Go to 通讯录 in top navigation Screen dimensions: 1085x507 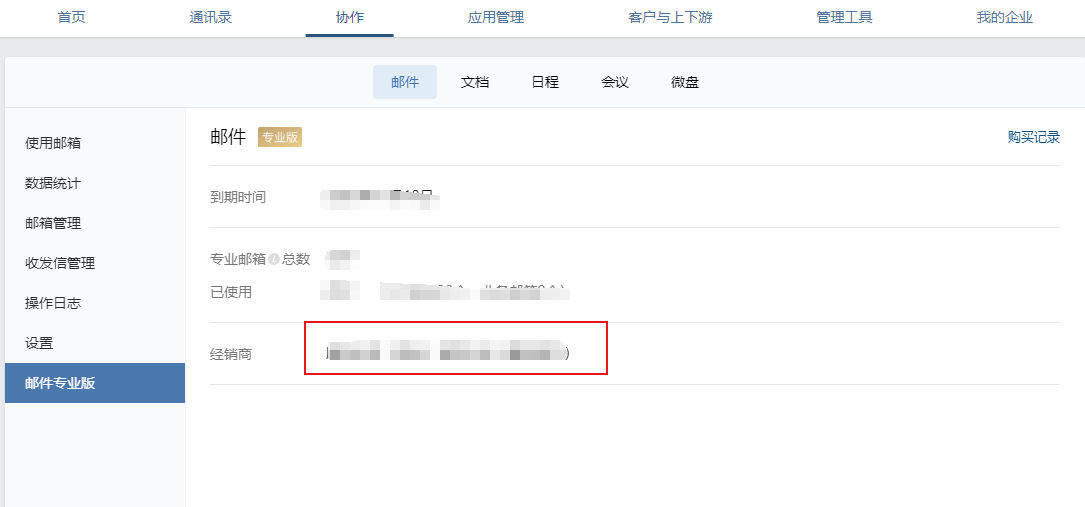pos(210,17)
